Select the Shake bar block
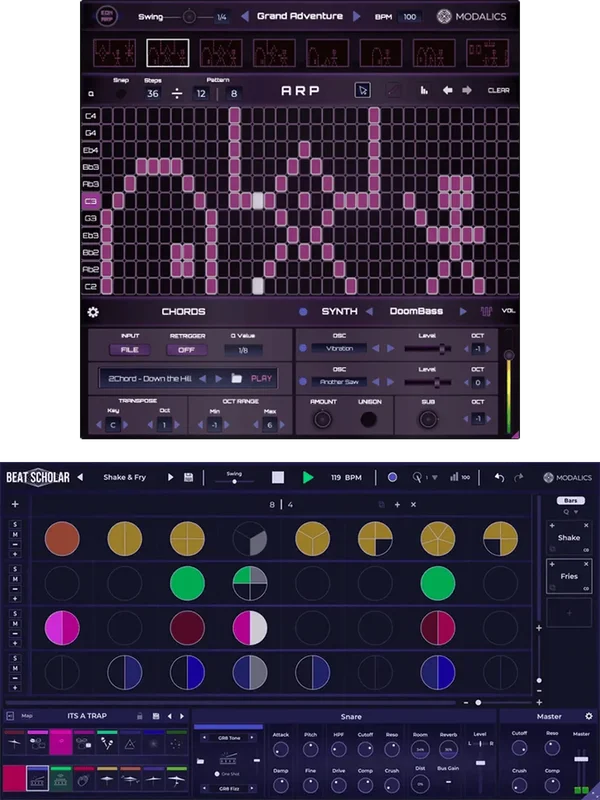 pyautogui.click(x=569, y=537)
